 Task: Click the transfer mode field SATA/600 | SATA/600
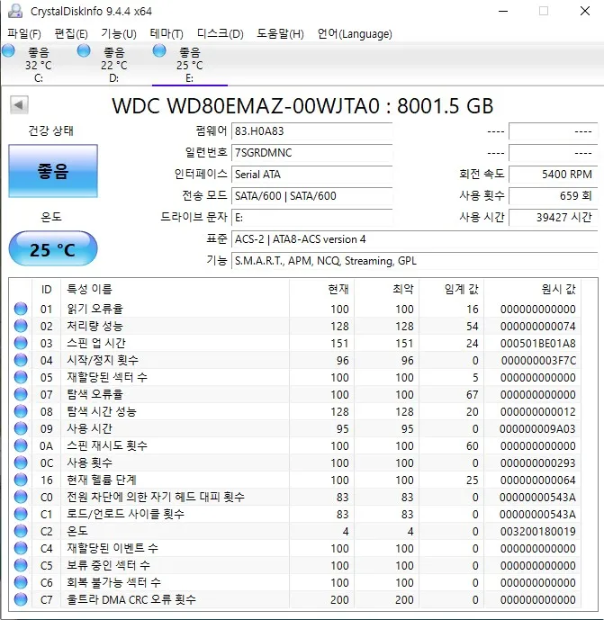coord(312,196)
